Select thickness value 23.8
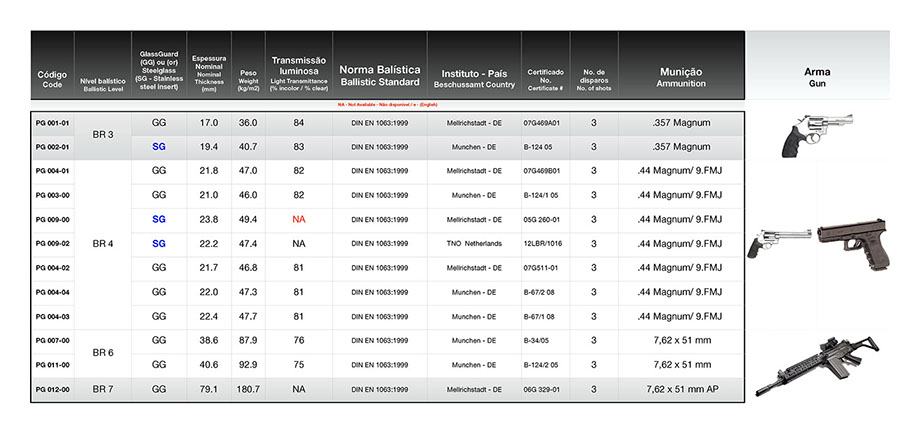Screen dimensions: 921x434 click(x=209, y=219)
